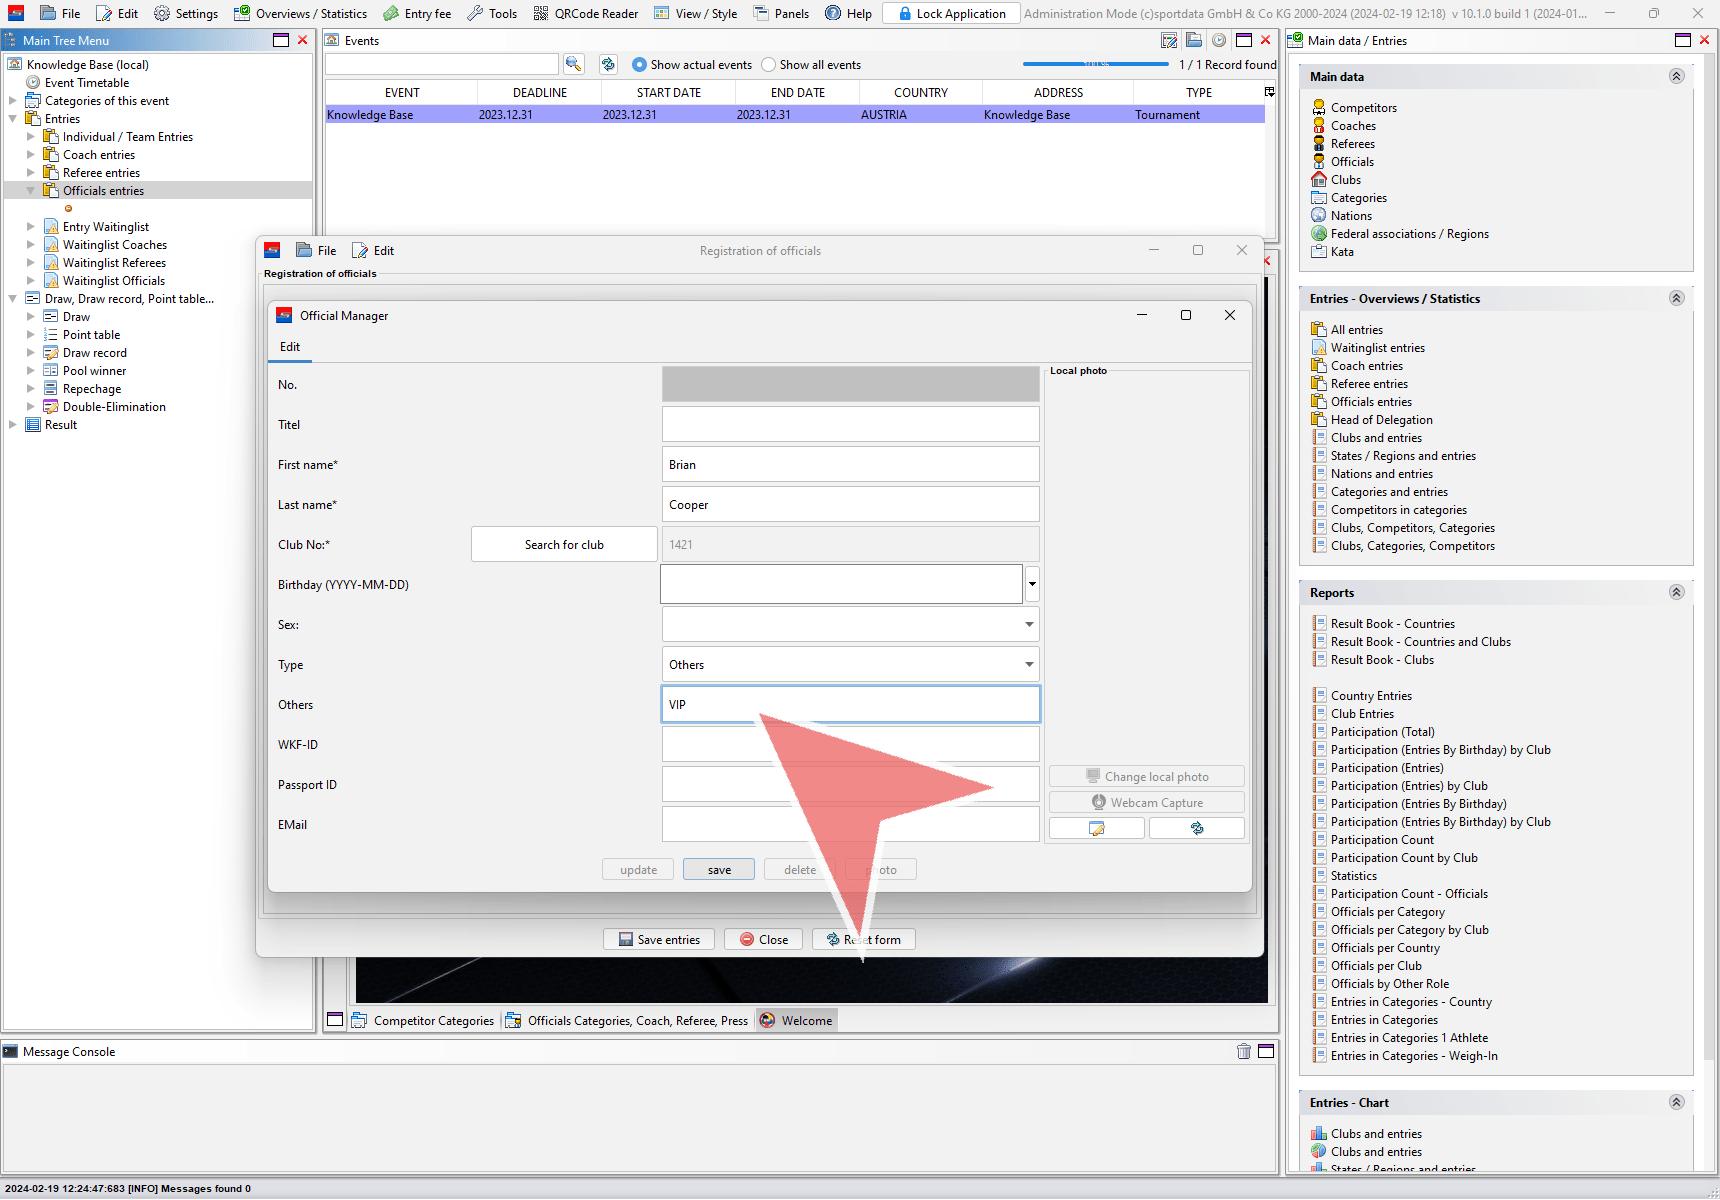Click the refresh photo icon button
This screenshot has height=1200, width=1720.
[x=1196, y=828]
